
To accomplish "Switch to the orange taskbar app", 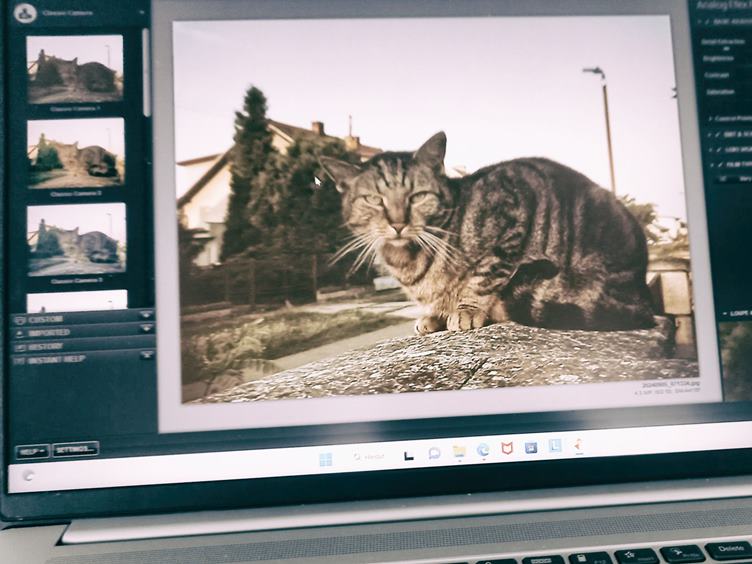I will pos(579,445).
